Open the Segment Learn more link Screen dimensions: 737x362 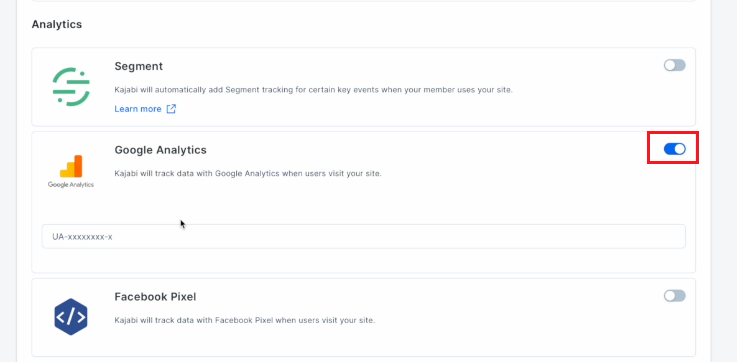pyautogui.click(x=138, y=109)
